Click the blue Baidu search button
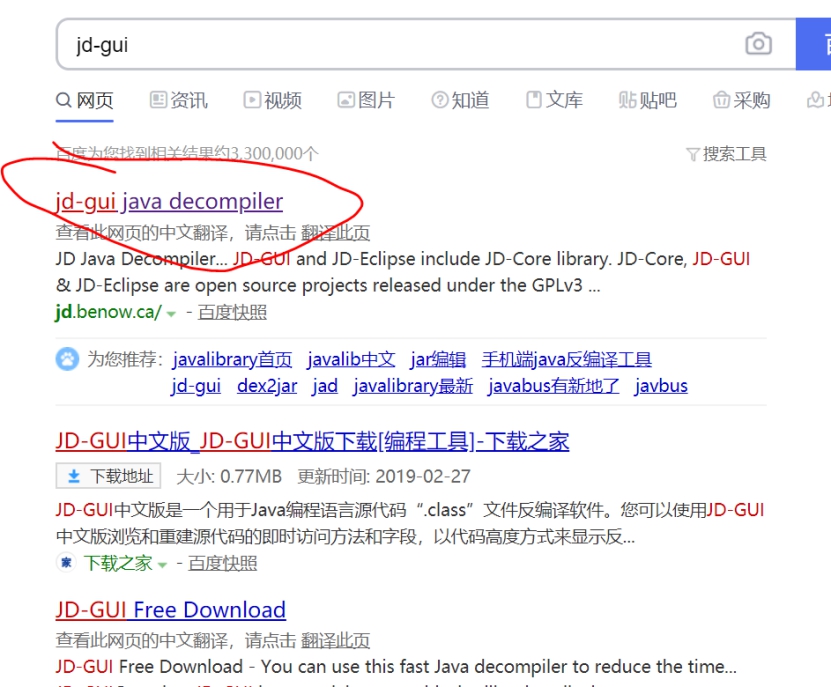The width and height of the screenshot is (831, 687). (x=814, y=44)
